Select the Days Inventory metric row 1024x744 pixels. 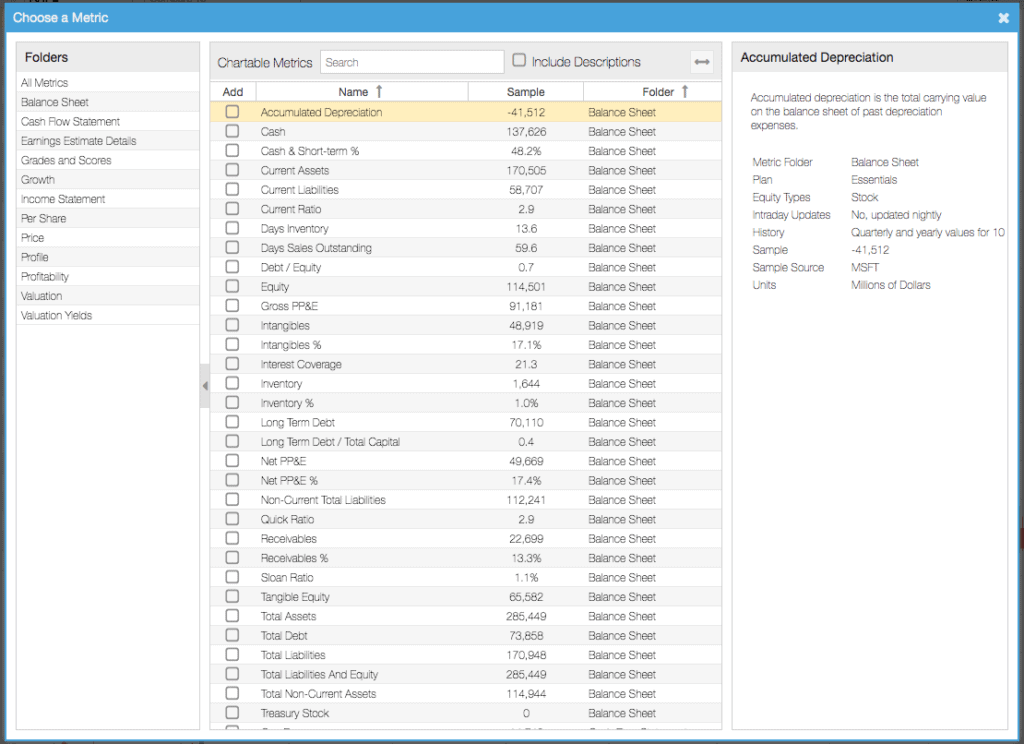coord(466,229)
